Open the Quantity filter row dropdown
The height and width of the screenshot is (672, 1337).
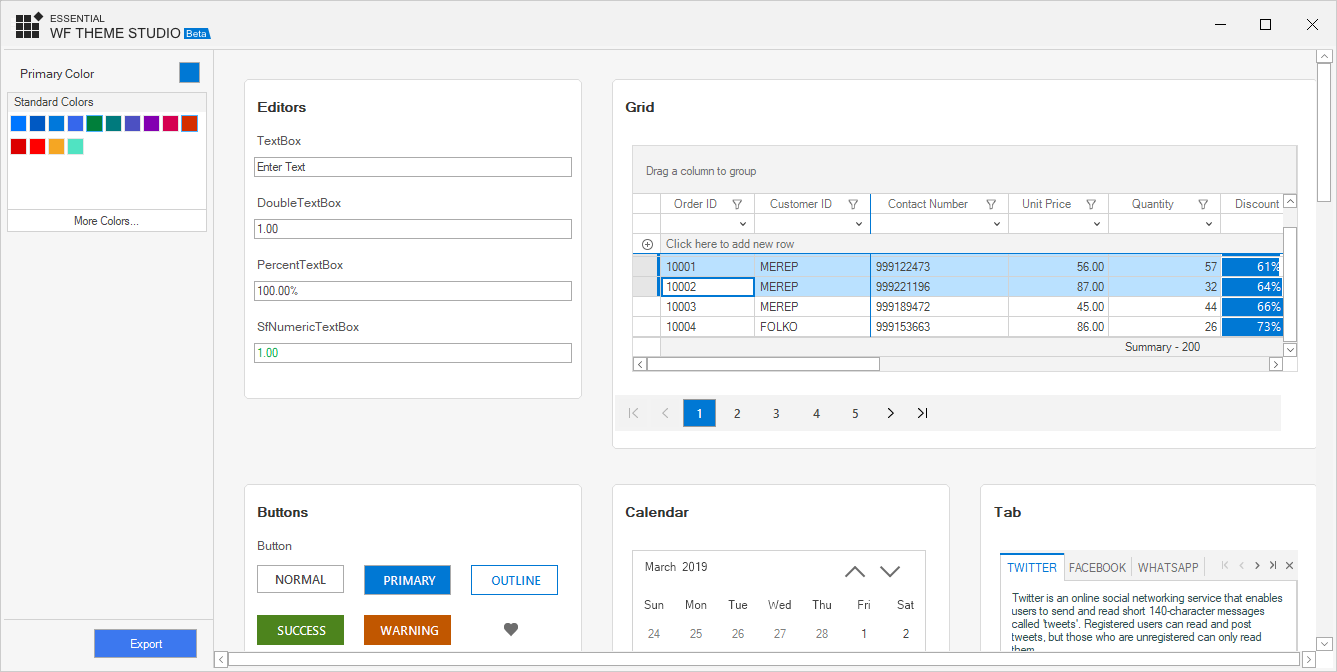coord(1208,224)
